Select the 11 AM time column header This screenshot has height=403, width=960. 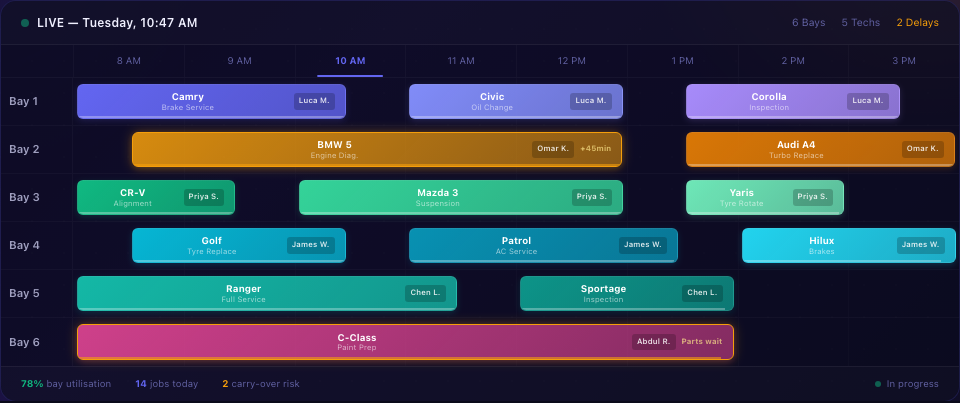461,61
